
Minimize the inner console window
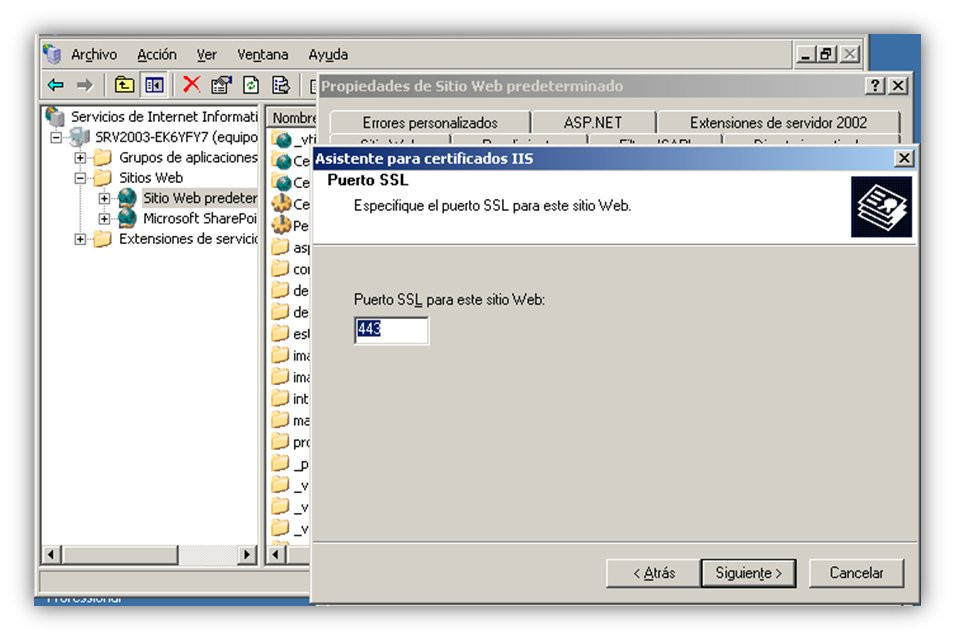tap(806, 54)
